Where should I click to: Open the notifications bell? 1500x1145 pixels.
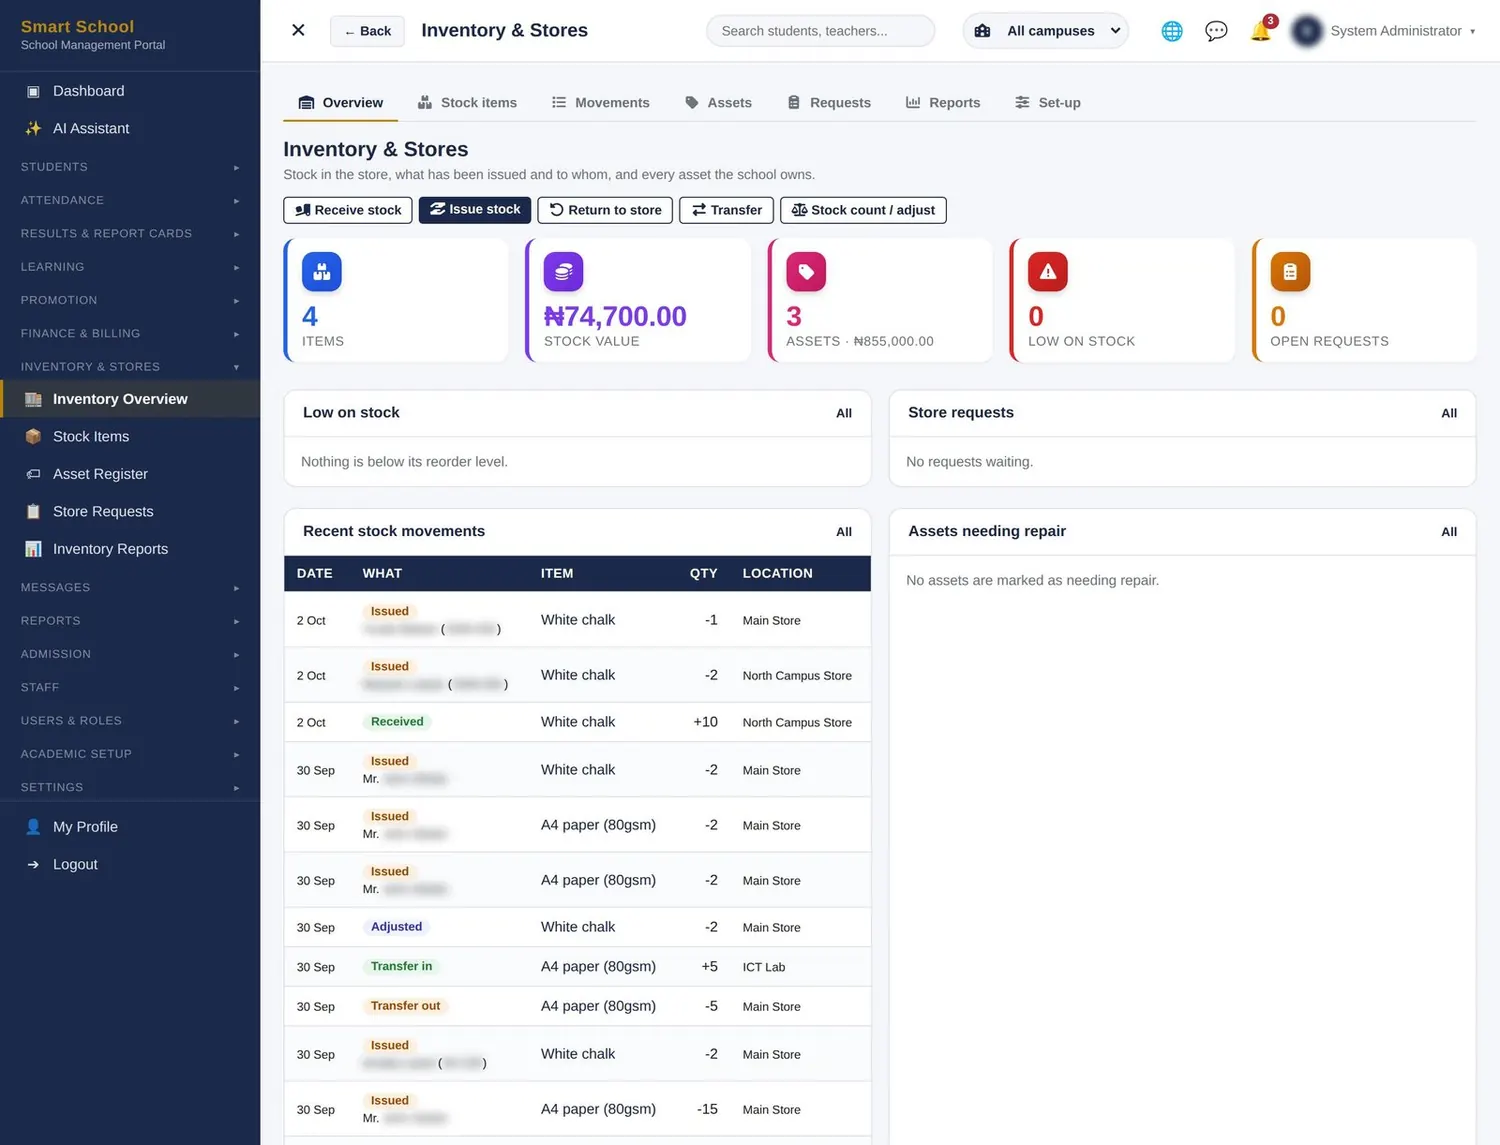coord(1261,31)
